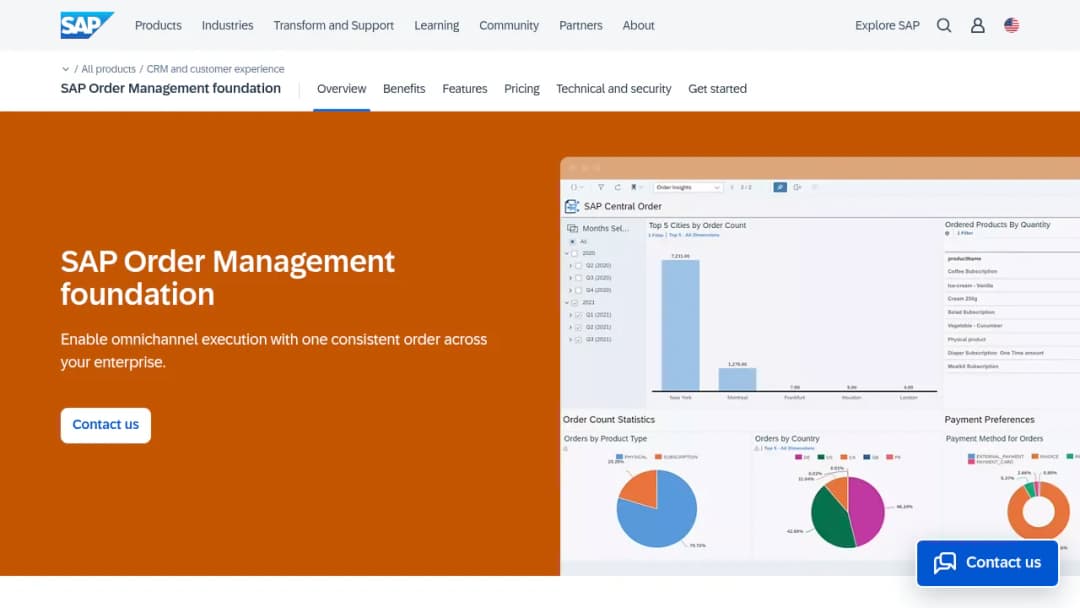1080x608 pixels.
Task: Open Transform and Support menu
Action: [x=333, y=25]
